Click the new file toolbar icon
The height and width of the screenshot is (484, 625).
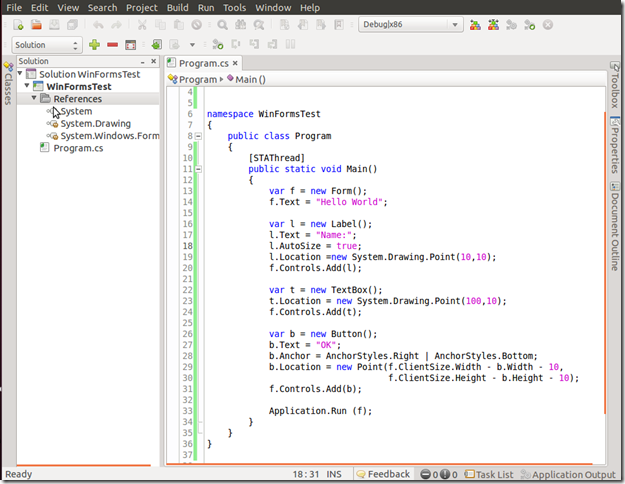(x=16, y=24)
